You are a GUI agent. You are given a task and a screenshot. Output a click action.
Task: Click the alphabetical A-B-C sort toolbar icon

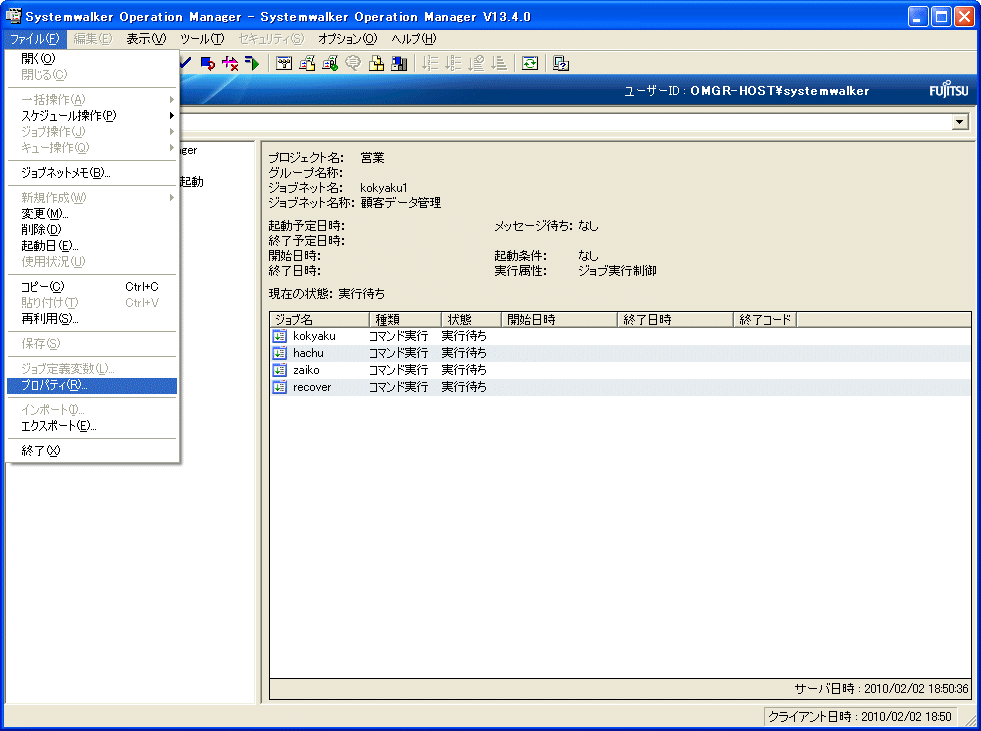pyautogui.click(x=454, y=63)
